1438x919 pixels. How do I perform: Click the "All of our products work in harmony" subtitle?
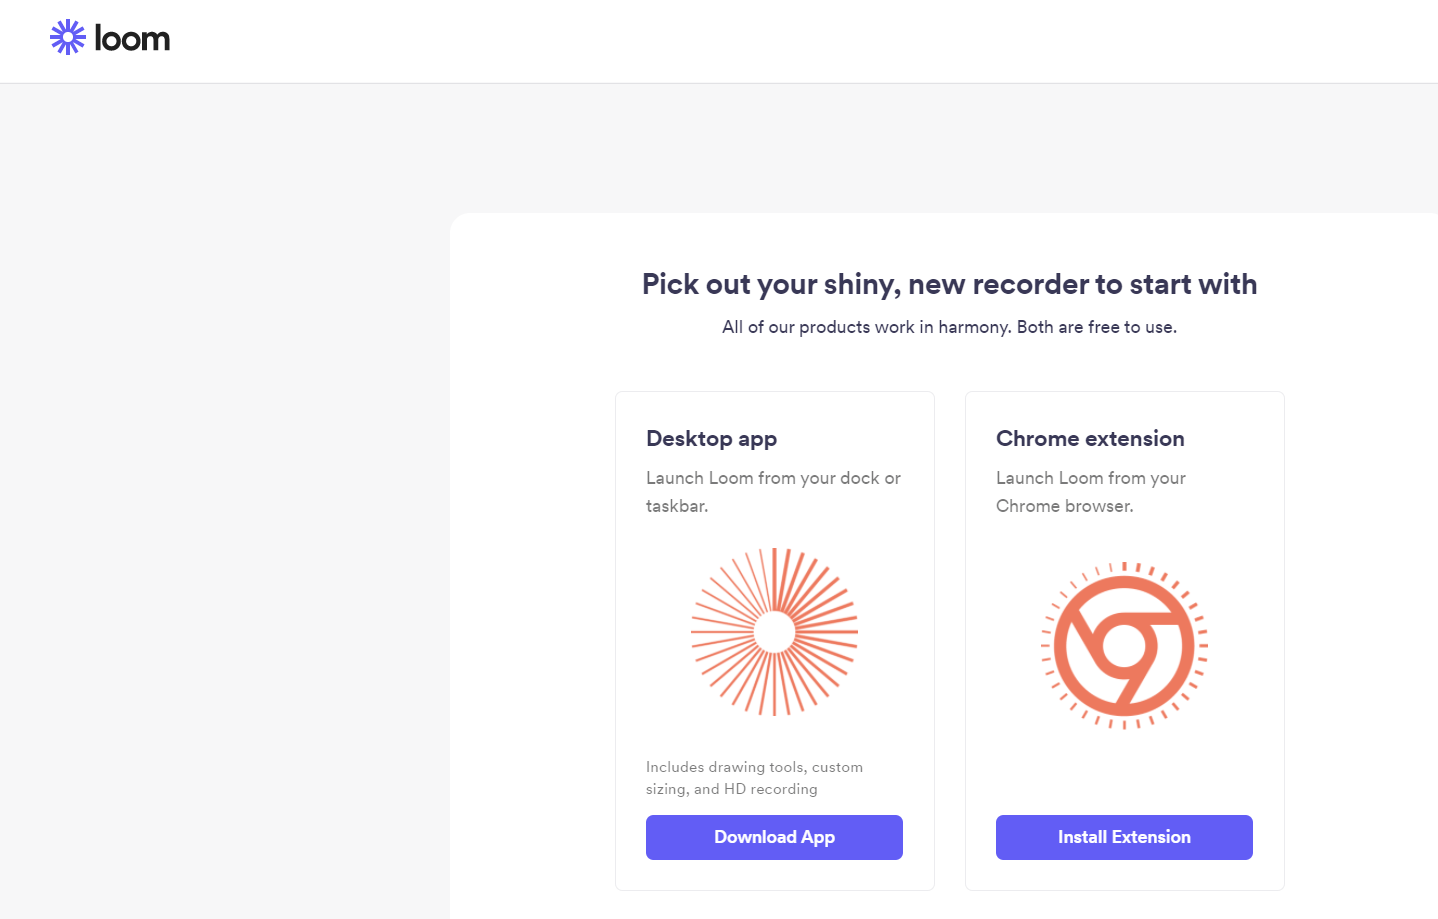pos(867,327)
